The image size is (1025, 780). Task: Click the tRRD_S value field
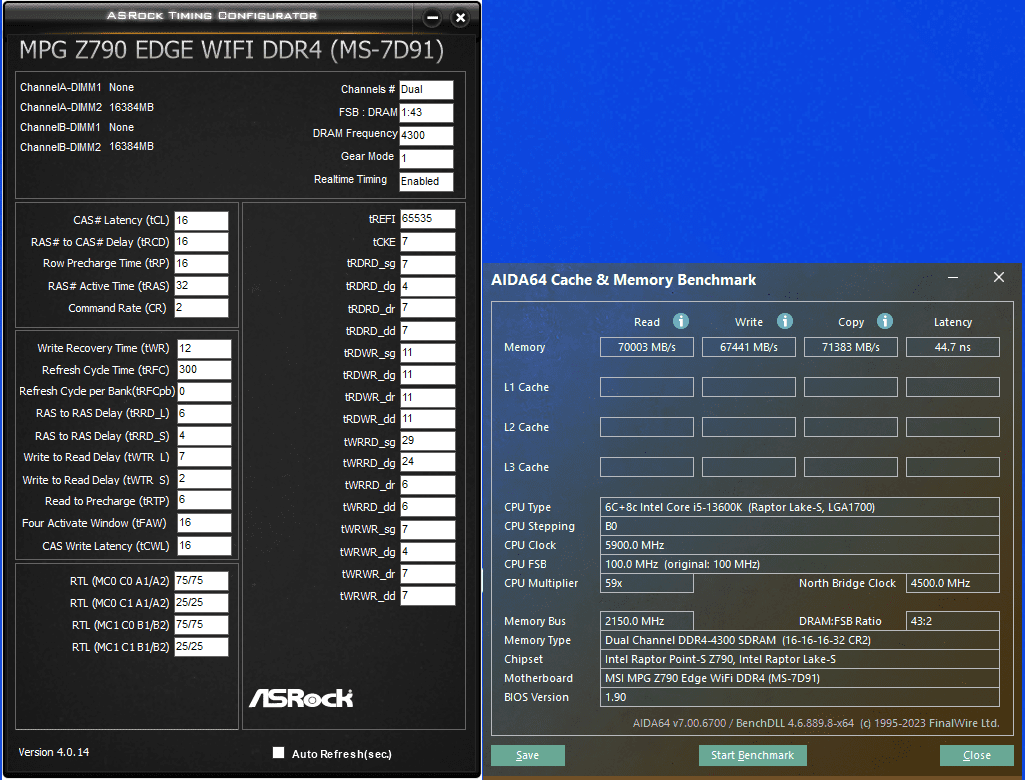tap(204, 435)
